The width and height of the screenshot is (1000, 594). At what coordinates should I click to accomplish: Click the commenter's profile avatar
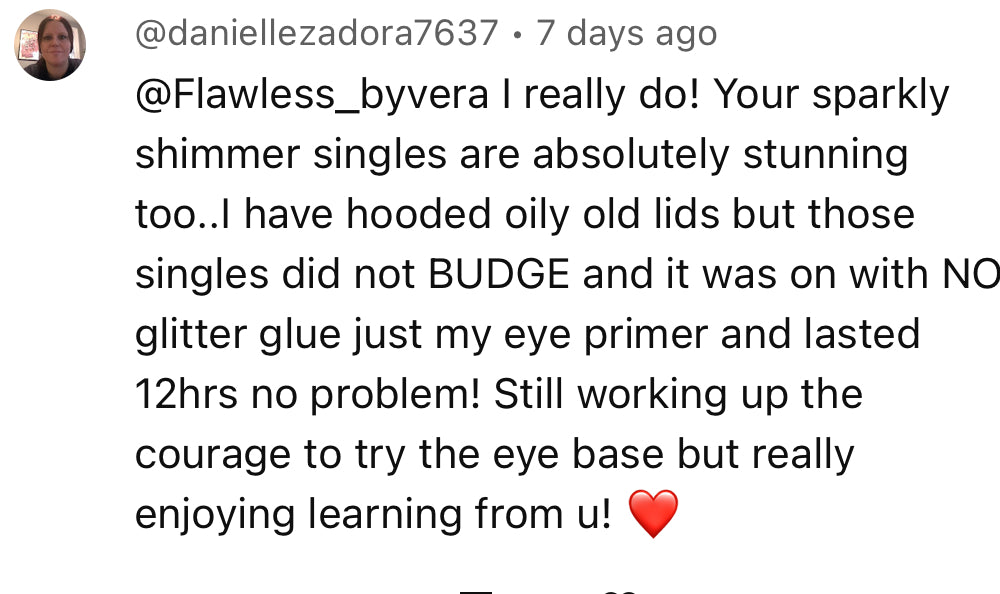click(50, 45)
